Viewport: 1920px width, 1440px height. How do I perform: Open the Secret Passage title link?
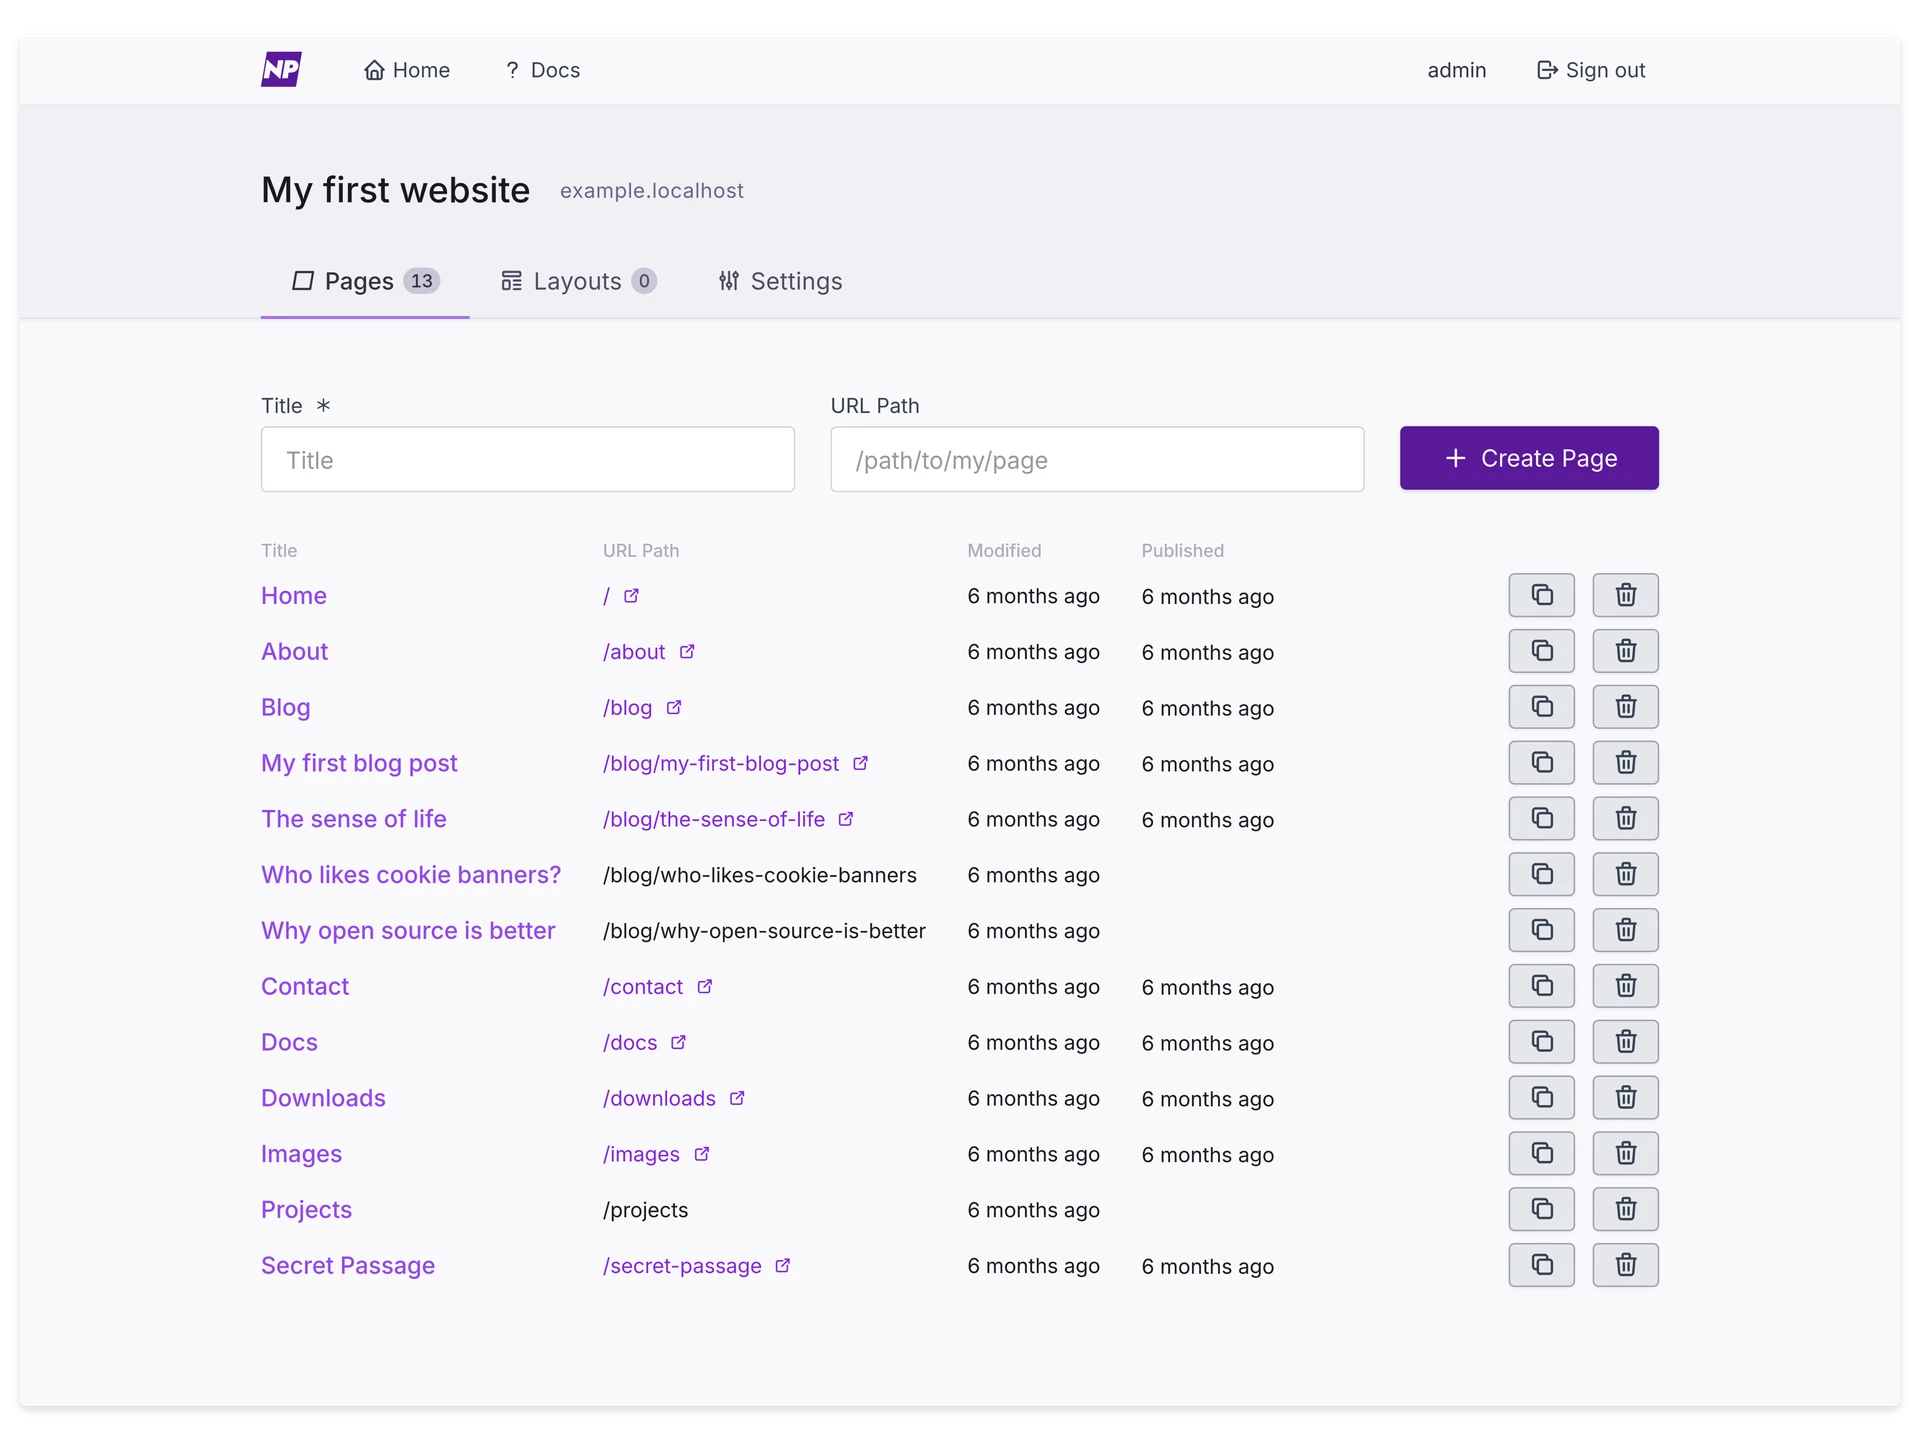[348, 1265]
